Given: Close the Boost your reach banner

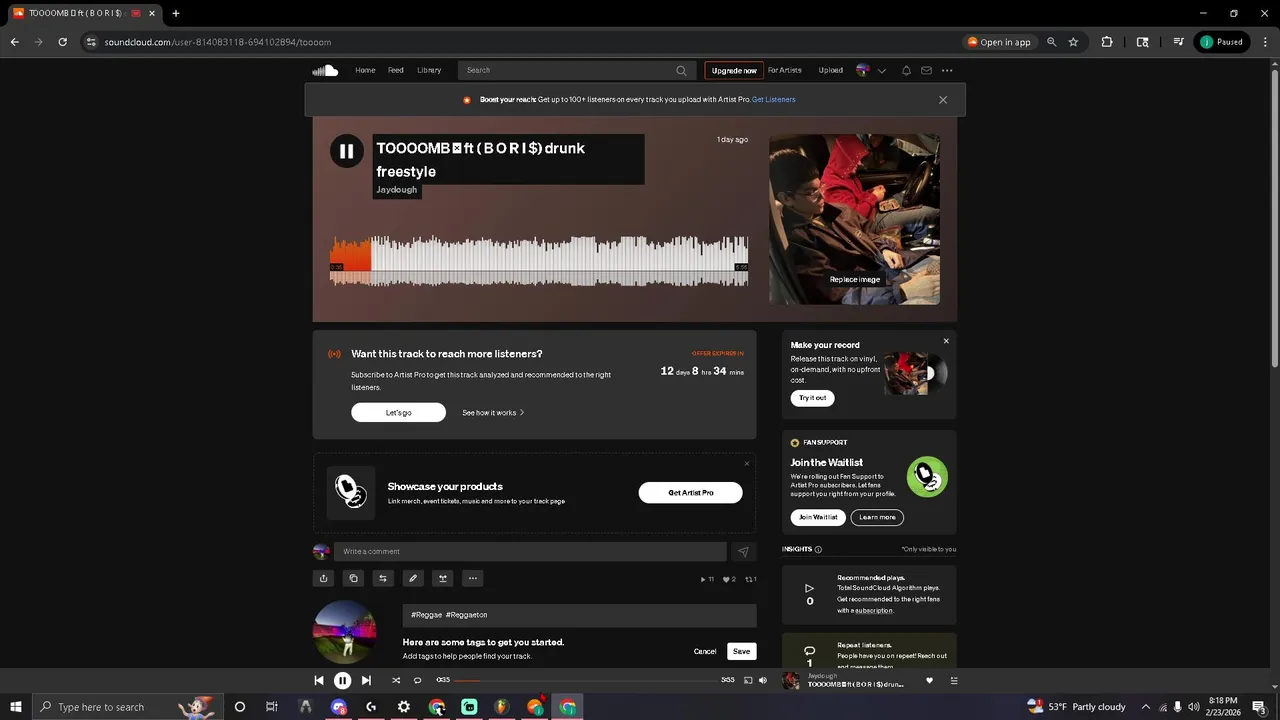Looking at the screenshot, I should point(943,100).
